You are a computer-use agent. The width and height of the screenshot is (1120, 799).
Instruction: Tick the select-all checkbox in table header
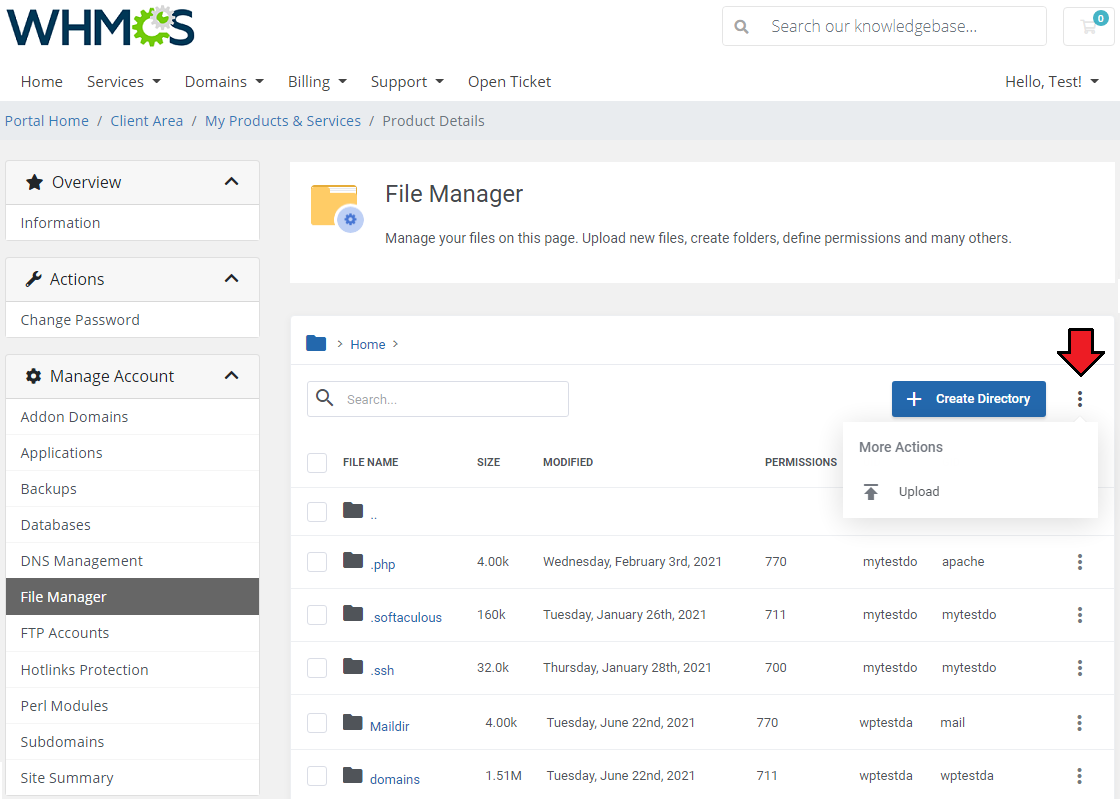click(x=316, y=463)
